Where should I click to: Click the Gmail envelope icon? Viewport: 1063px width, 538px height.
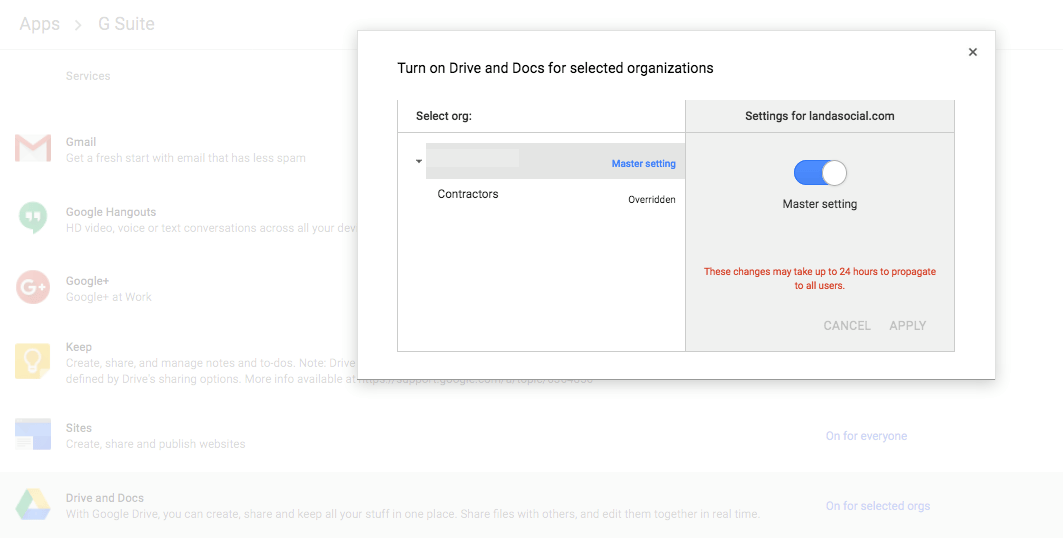tap(33, 148)
